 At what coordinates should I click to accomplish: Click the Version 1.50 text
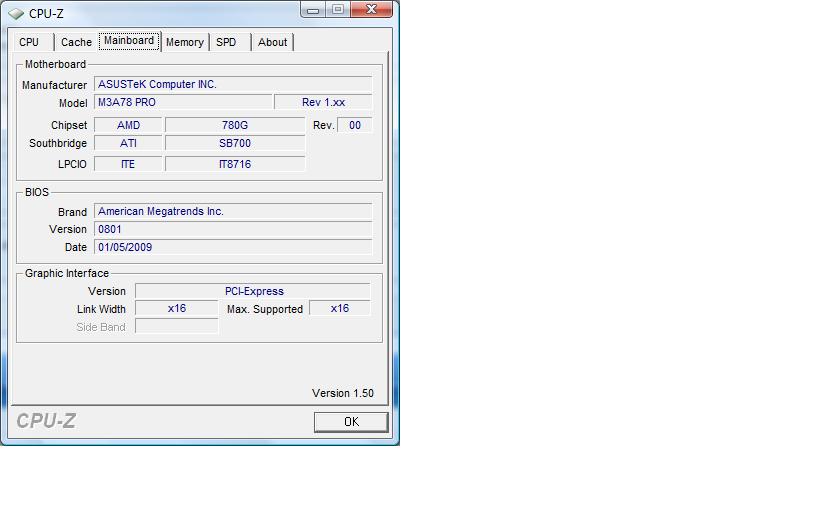pyautogui.click(x=343, y=393)
